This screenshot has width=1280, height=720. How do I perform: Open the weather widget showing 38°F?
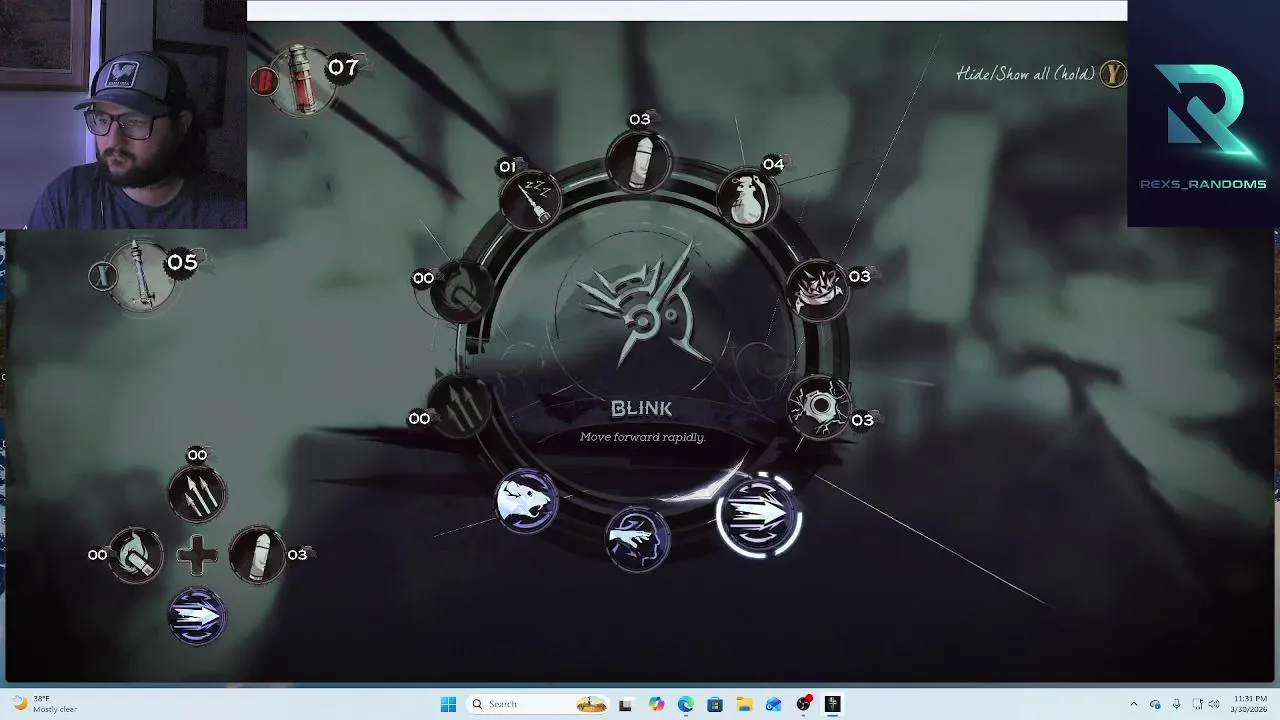[43, 704]
